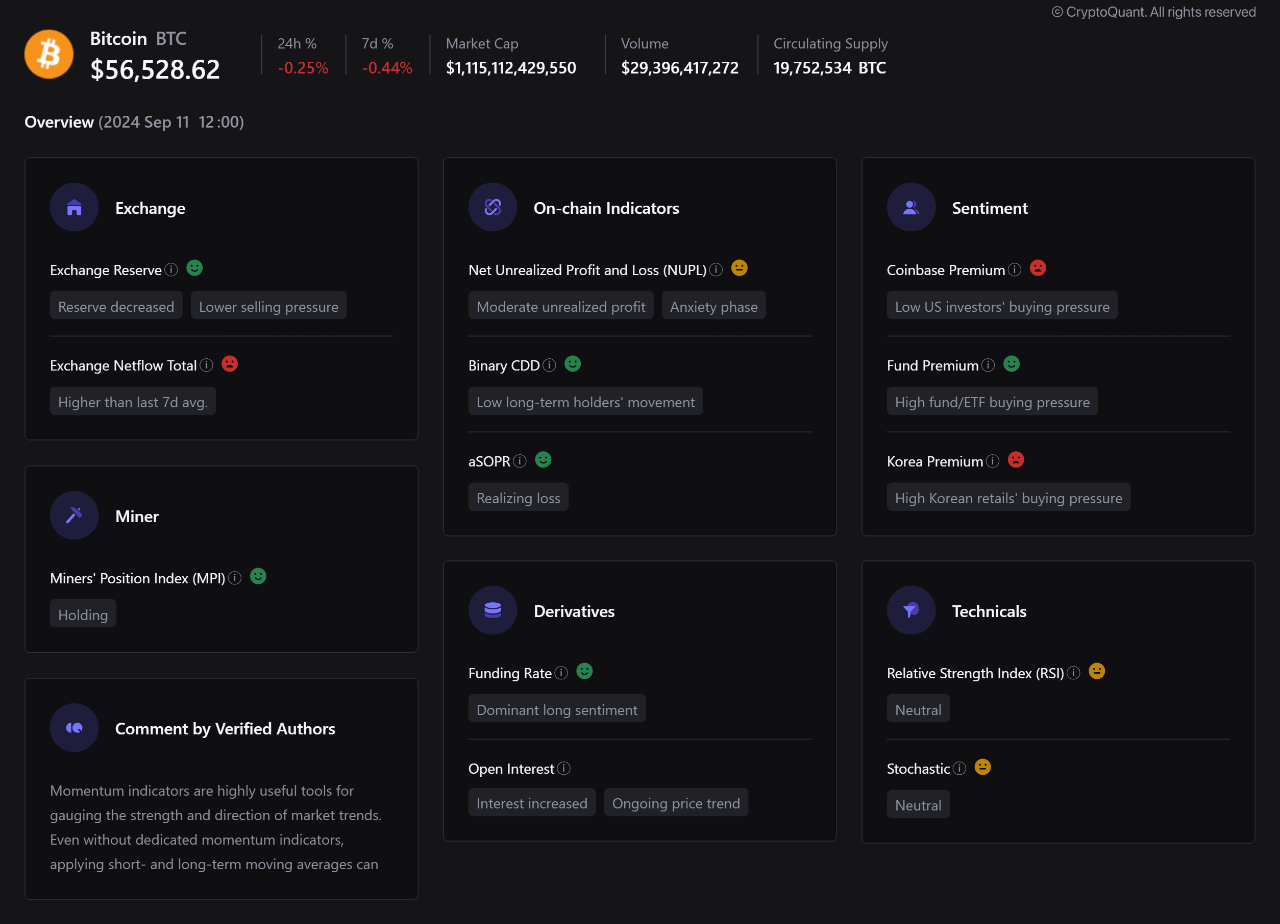Click the Ongoing price trend tag
Screen dimensions: 1280x924
tap(676, 803)
